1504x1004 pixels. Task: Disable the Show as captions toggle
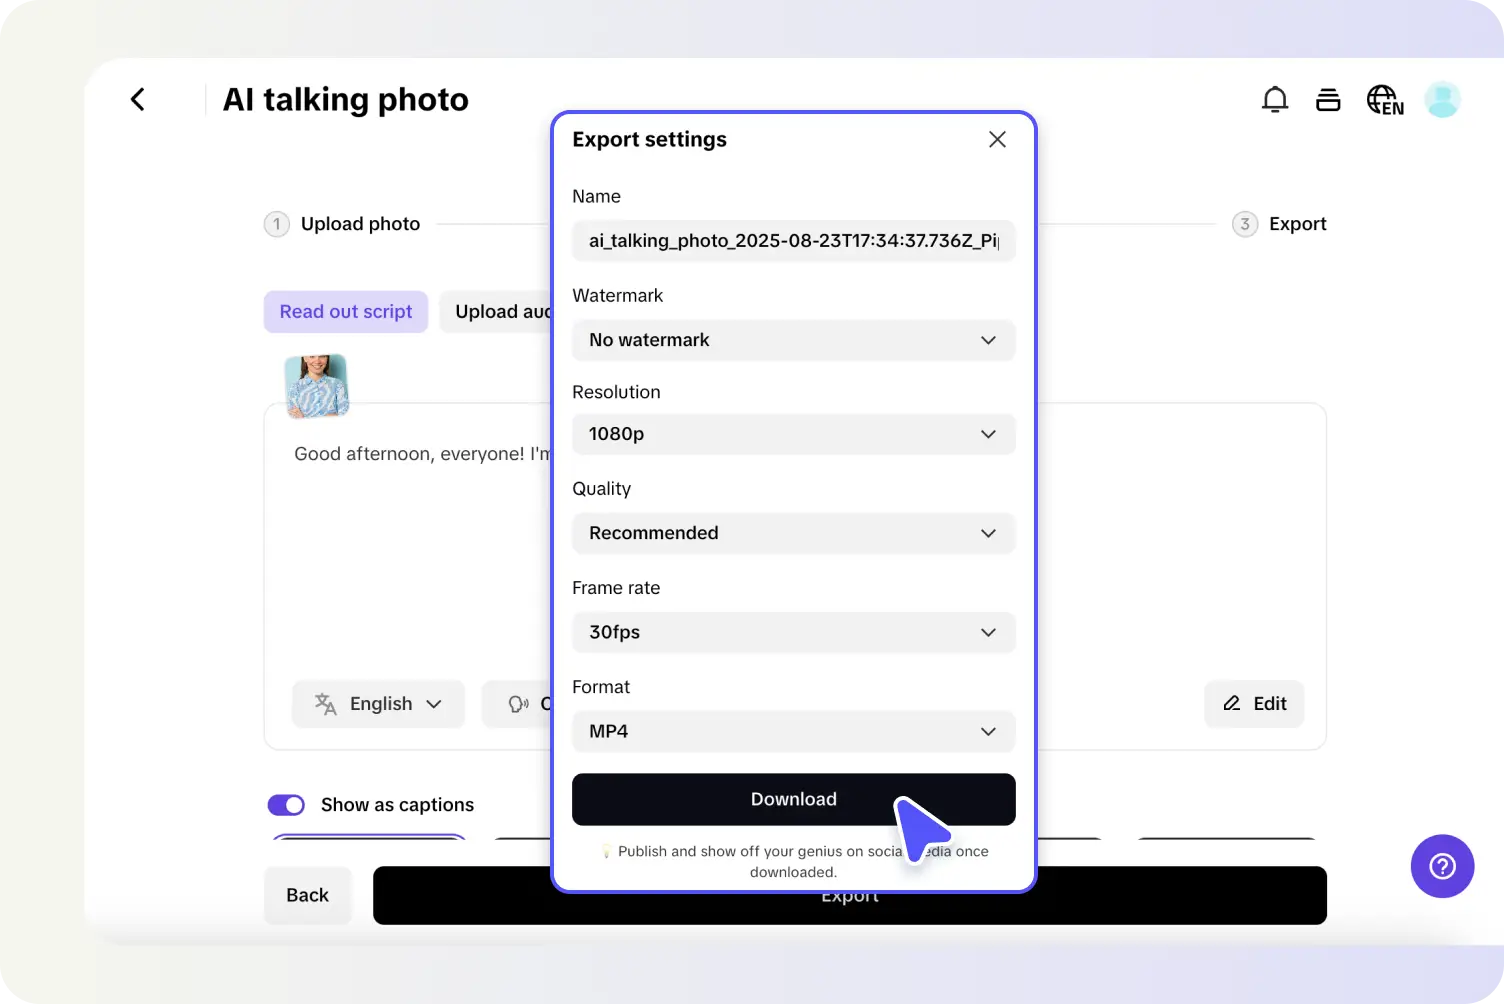pyautogui.click(x=286, y=804)
